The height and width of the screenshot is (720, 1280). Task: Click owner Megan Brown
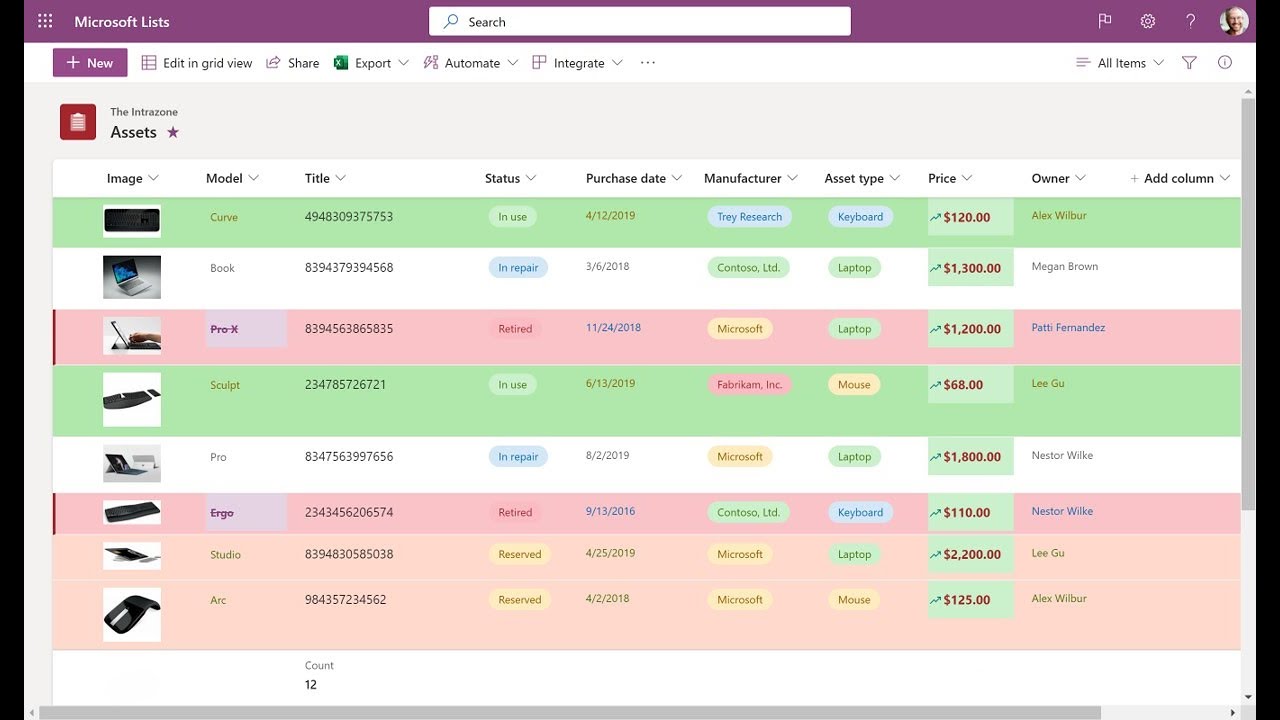pos(1064,267)
